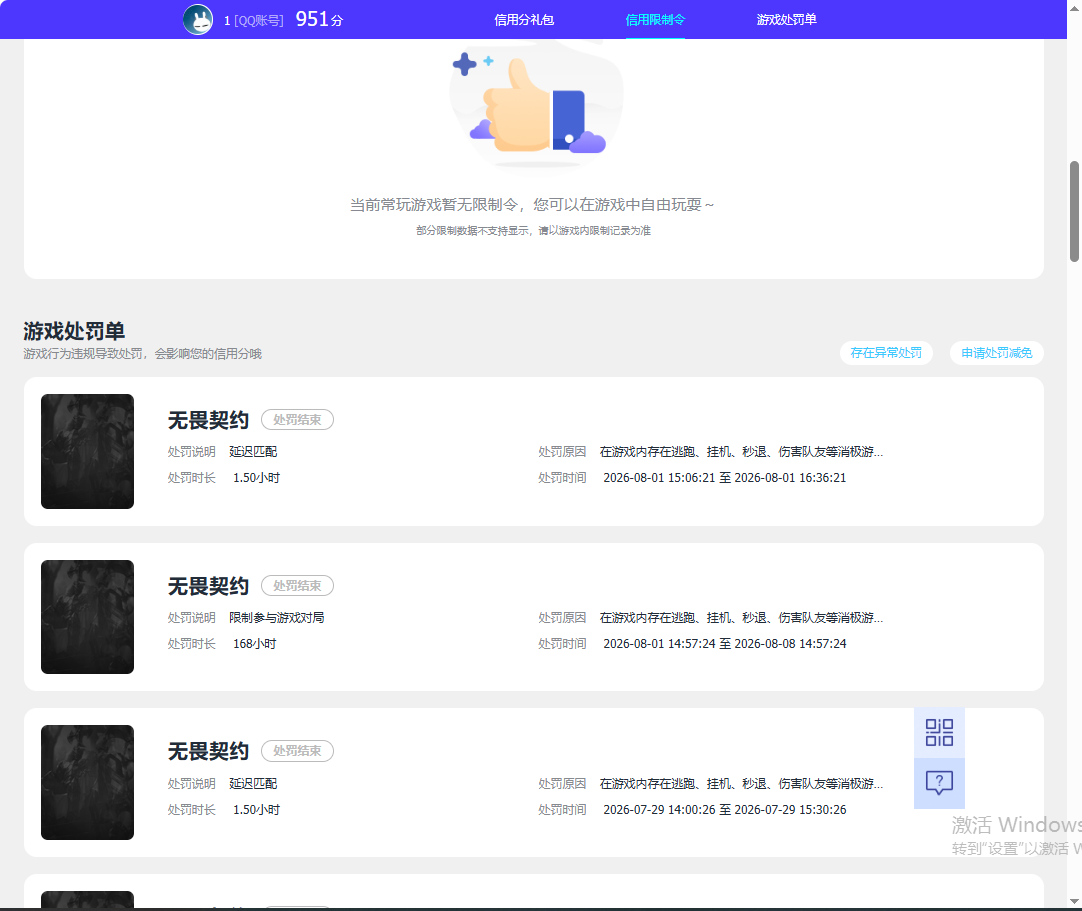Click game thumbnail dated 2026-08-01 15:06:21
Image resolution: width=1082 pixels, height=911 pixels.
[88, 451]
